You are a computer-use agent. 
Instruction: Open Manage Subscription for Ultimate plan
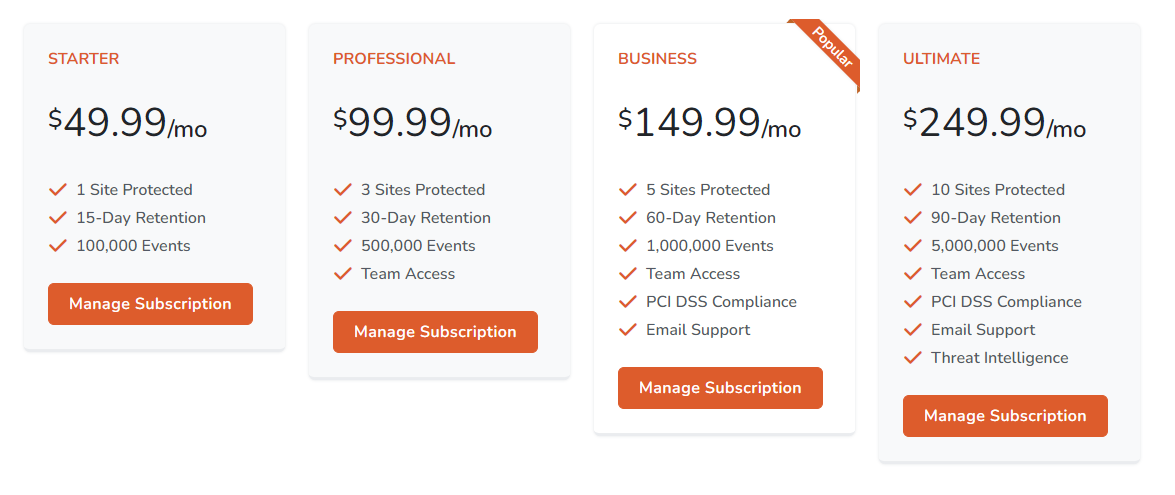click(1005, 416)
